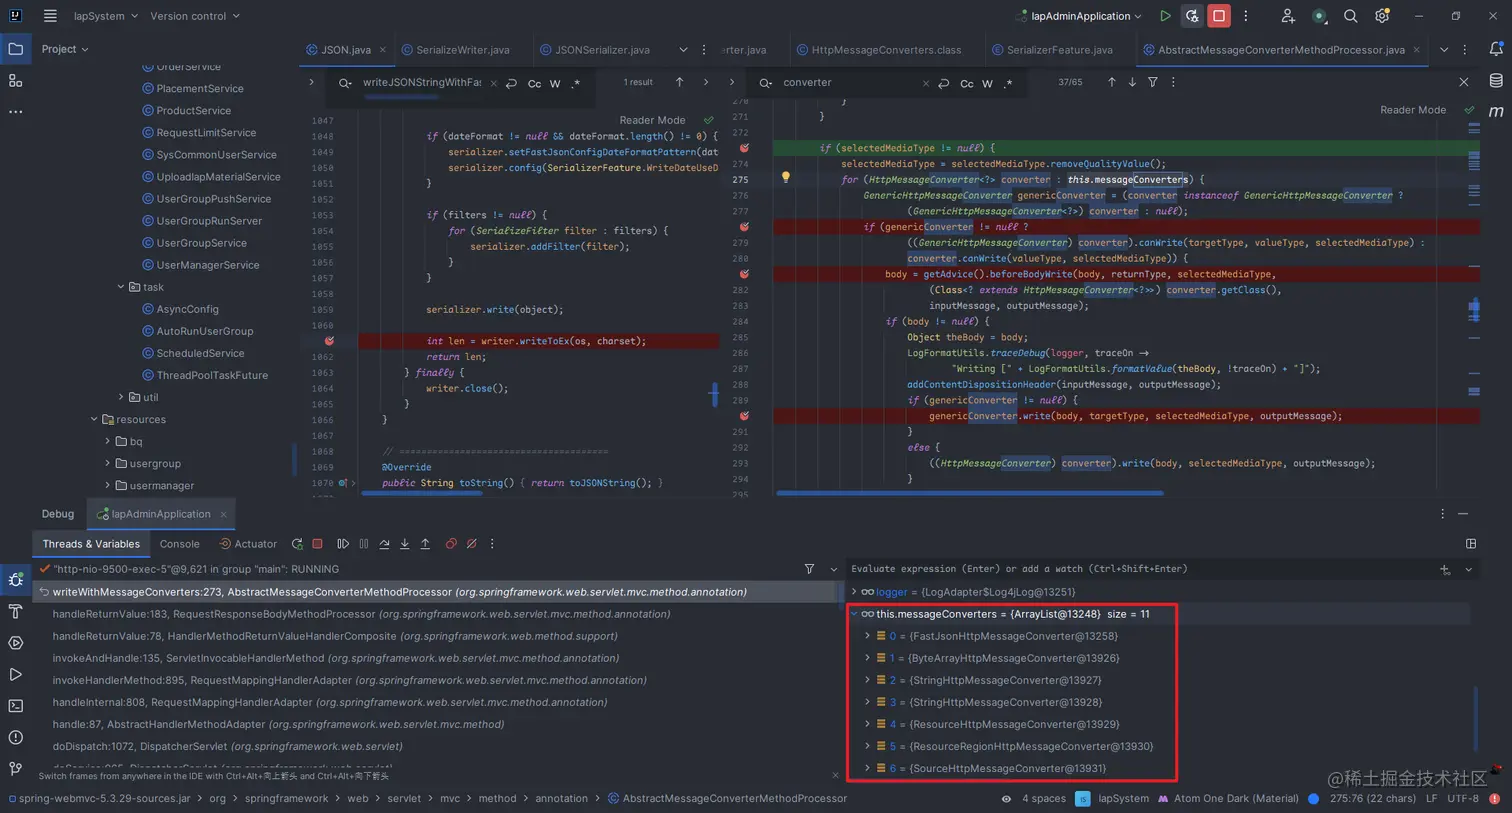Switch to the Console tab
Viewport: 1512px width, 813px height.
point(179,544)
